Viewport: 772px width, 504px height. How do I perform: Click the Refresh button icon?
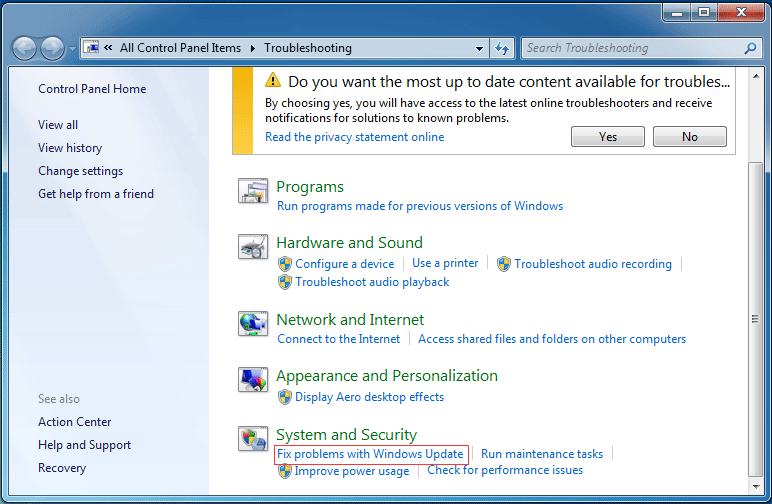(x=502, y=48)
